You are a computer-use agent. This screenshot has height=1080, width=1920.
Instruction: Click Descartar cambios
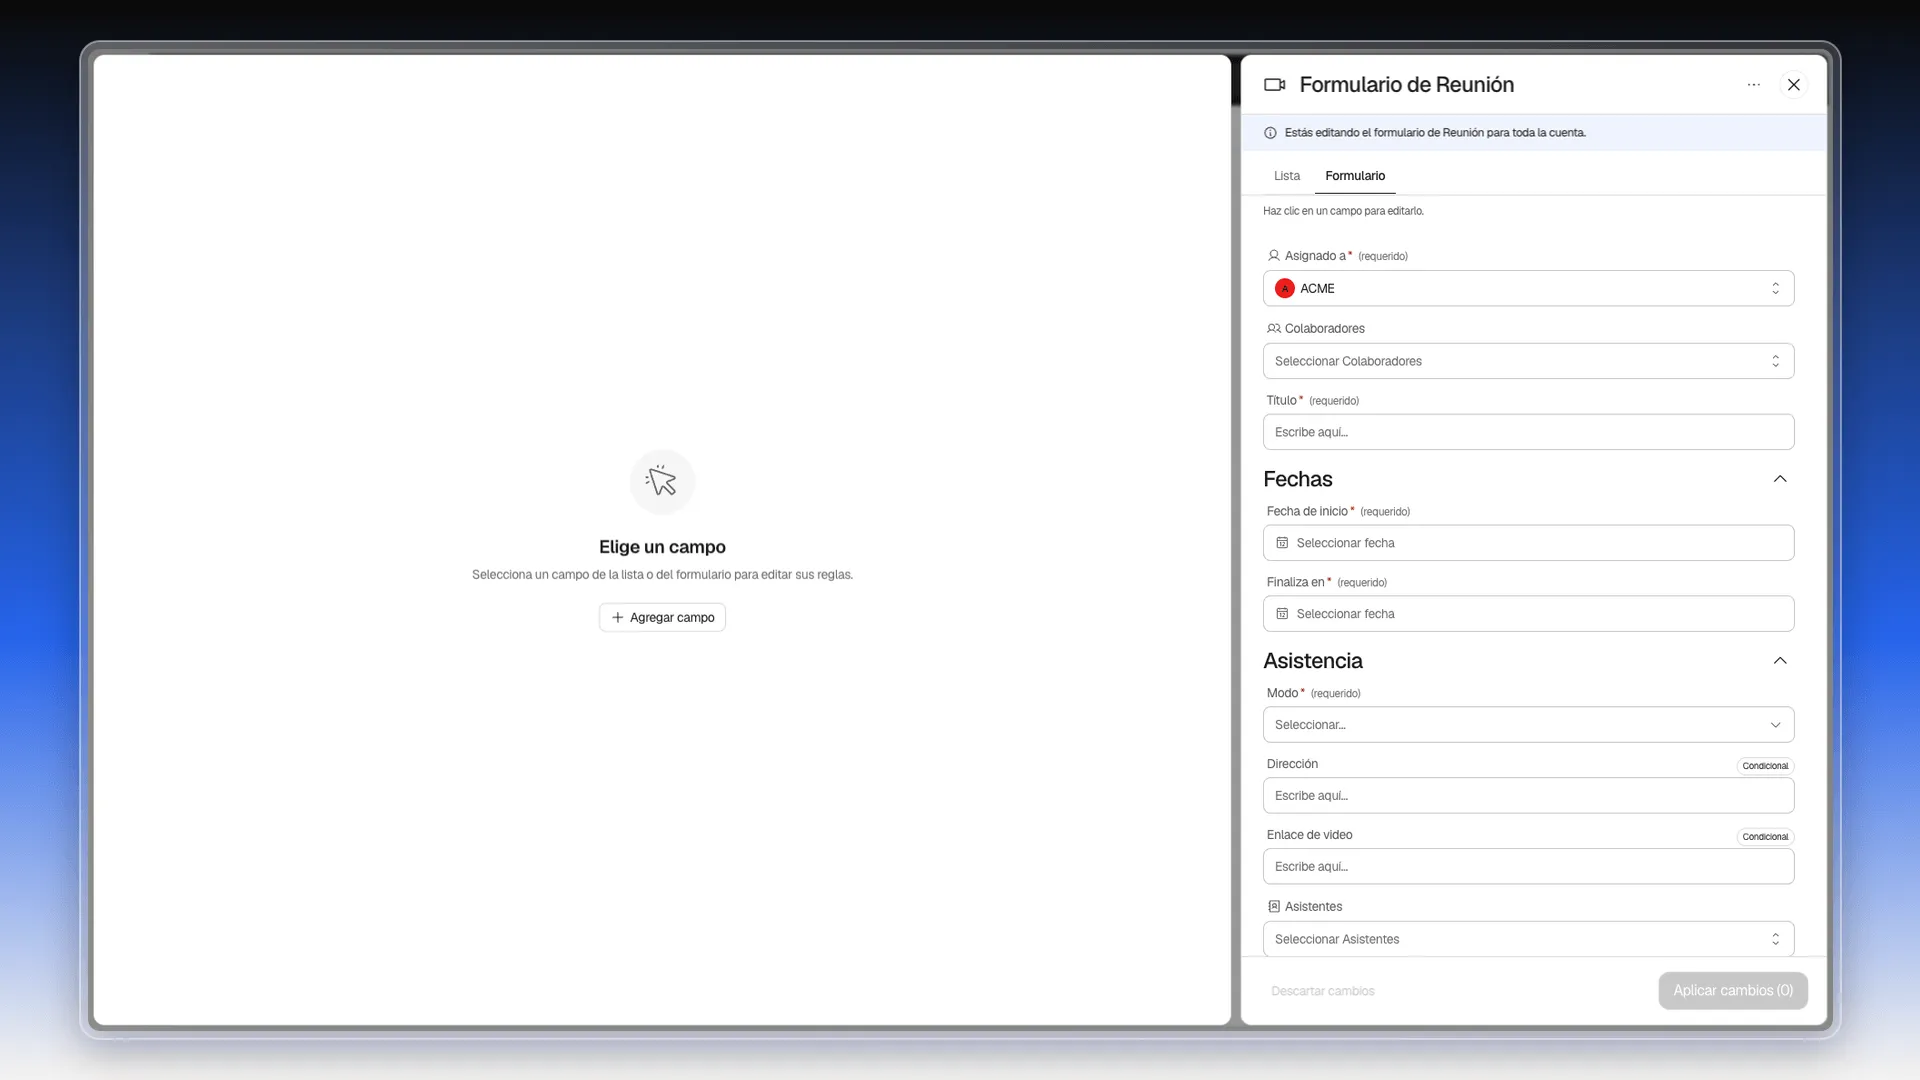1322,991
